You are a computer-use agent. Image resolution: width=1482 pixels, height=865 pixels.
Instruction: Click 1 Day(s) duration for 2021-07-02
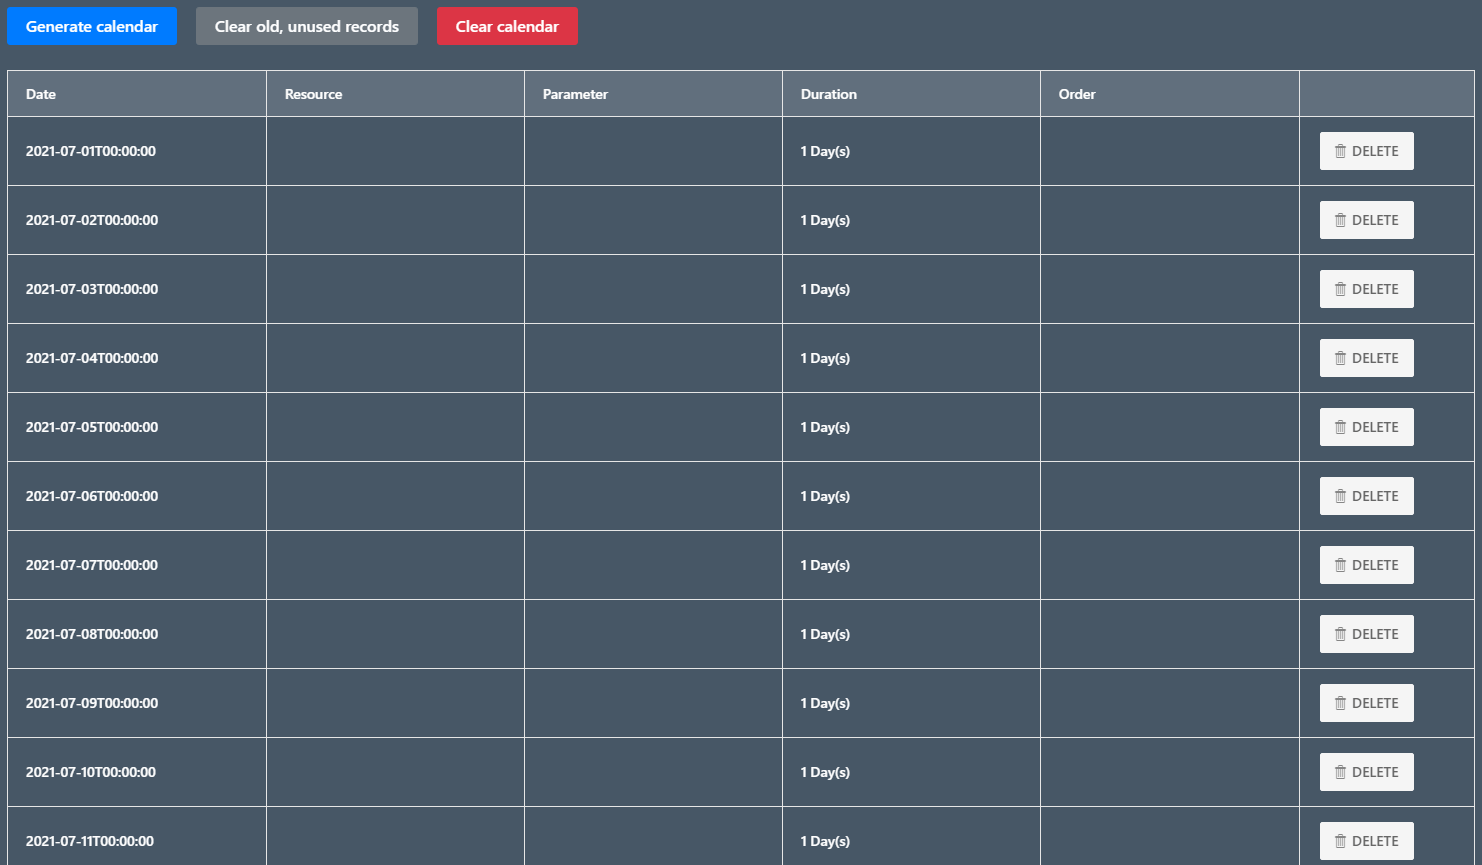tap(825, 220)
